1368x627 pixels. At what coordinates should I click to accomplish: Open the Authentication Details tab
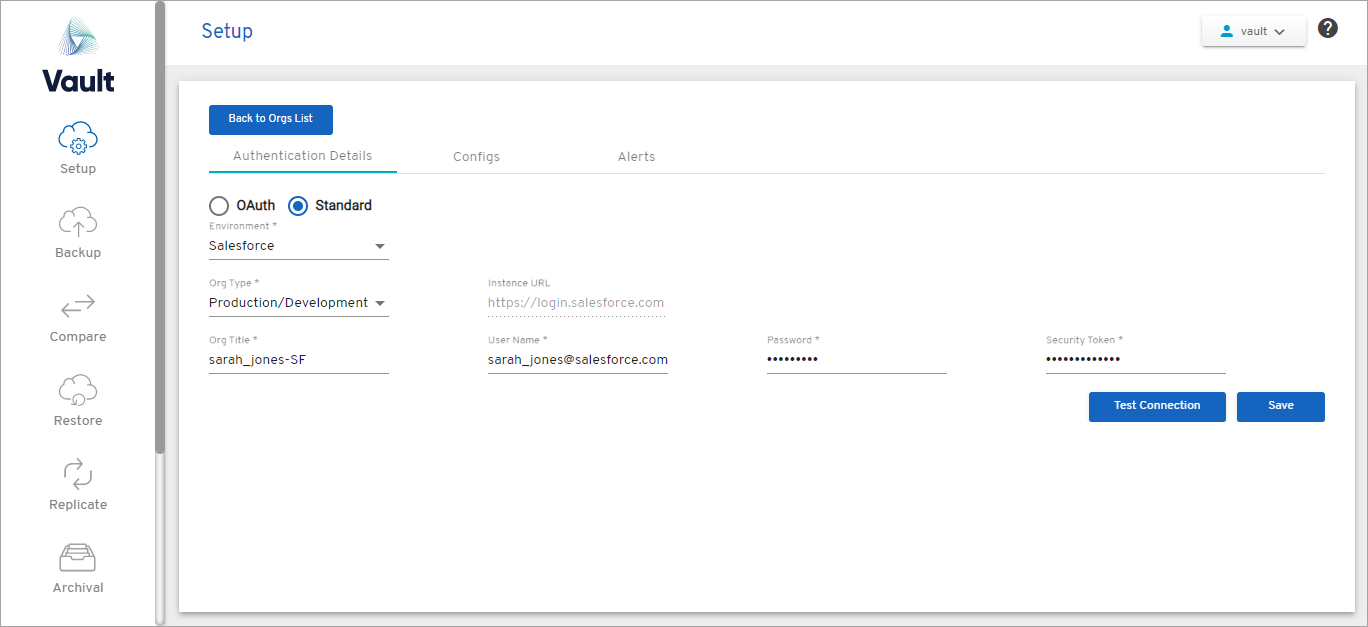(302, 156)
